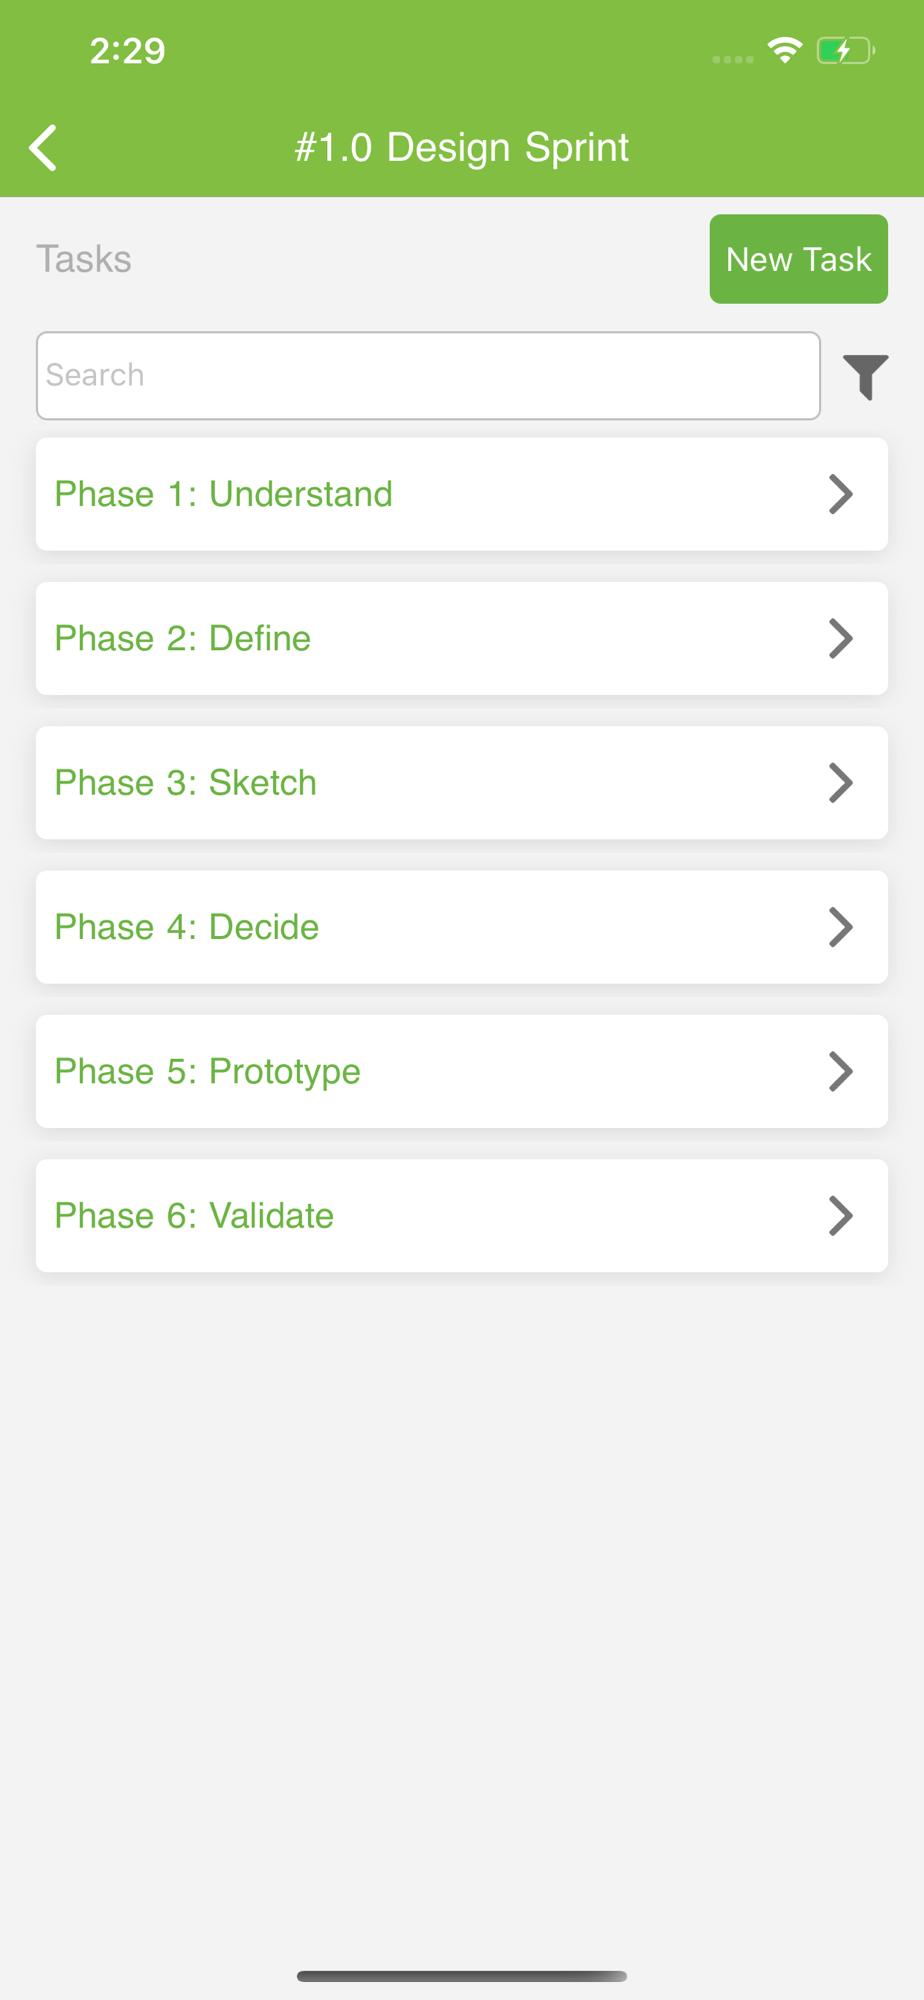The width and height of the screenshot is (924, 2000).
Task: Select the Phase 4: Decide label
Action: point(186,927)
